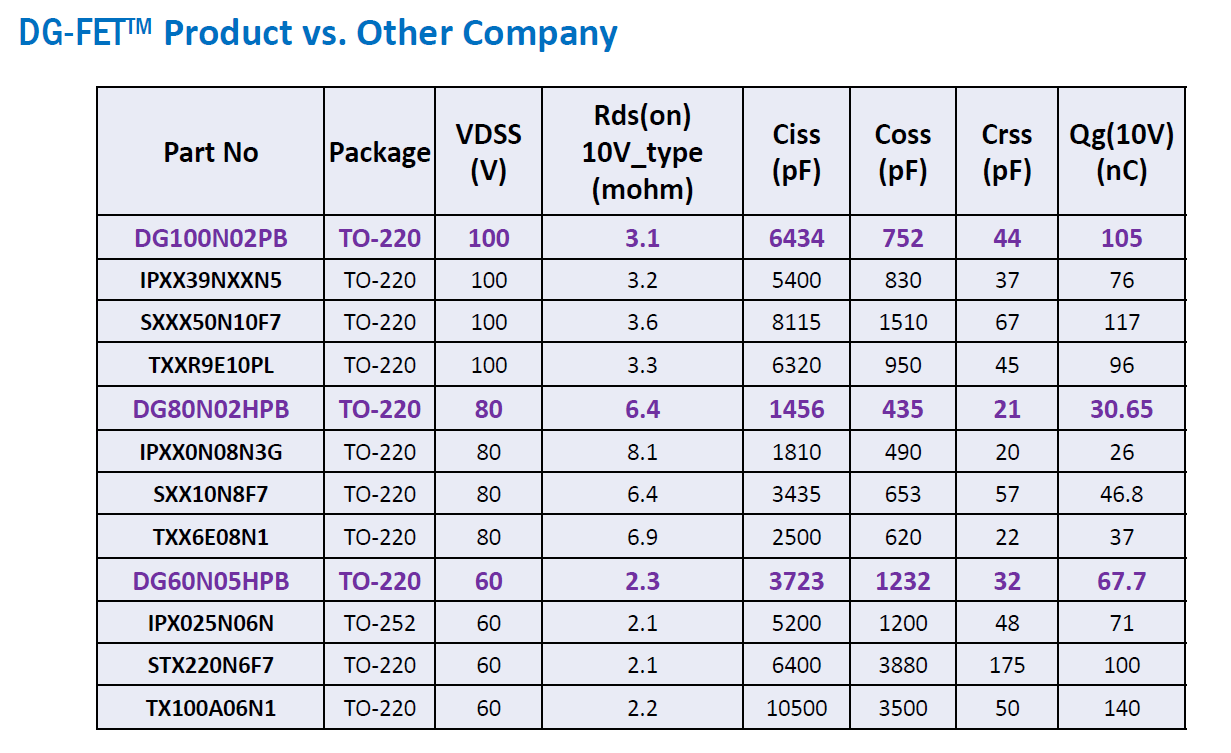The image size is (1231, 753).
Task: Click the Rds(on) 10V_type header cell
Action: click(x=641, y=153)
